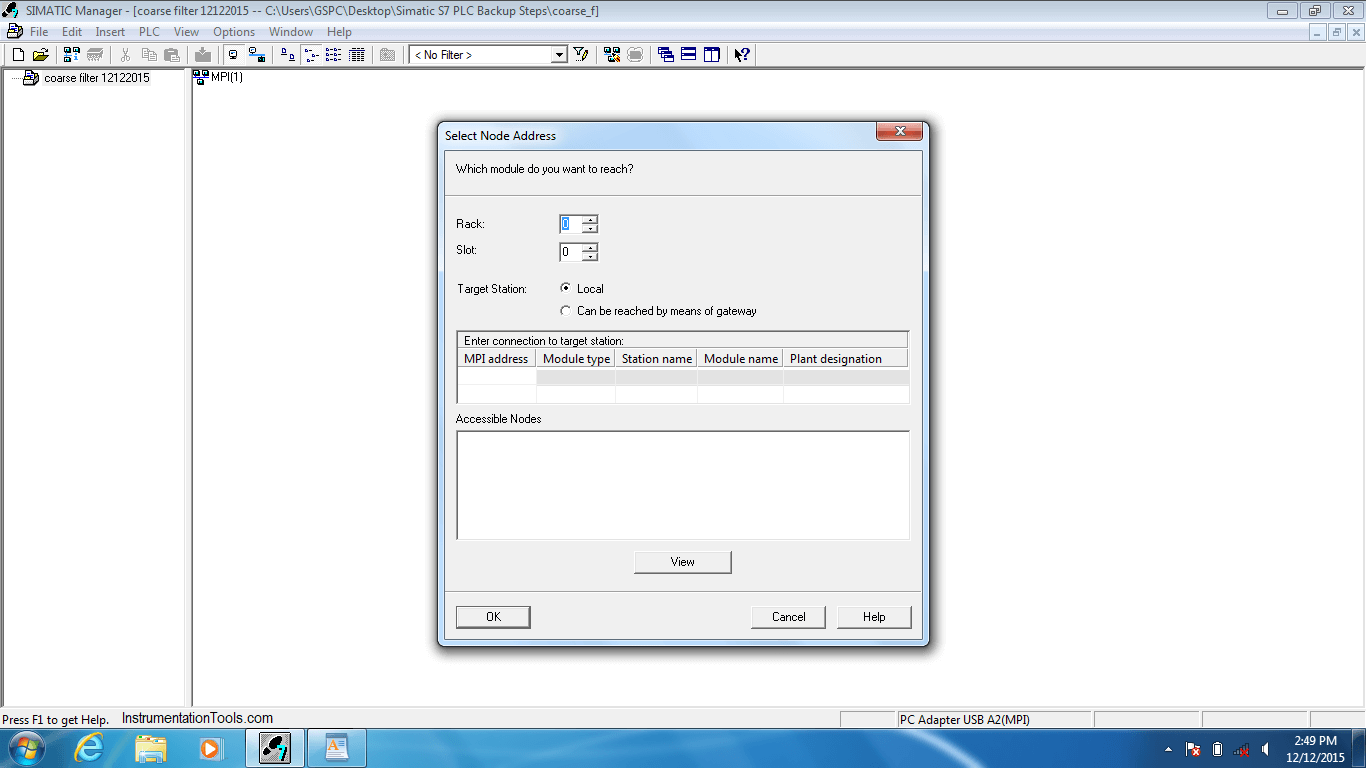Click the MPI address column header
The image size is (1366, 768).
tap(496, 359)
